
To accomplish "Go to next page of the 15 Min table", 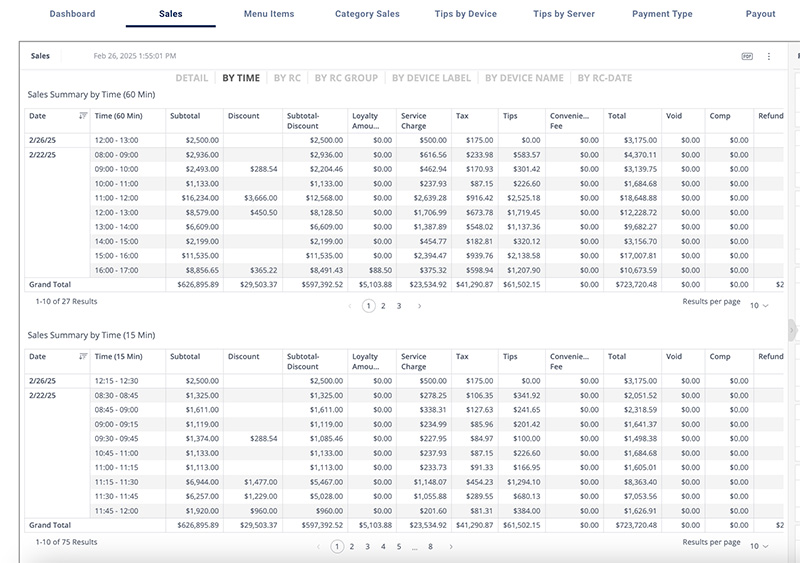I will click(451, 547).
